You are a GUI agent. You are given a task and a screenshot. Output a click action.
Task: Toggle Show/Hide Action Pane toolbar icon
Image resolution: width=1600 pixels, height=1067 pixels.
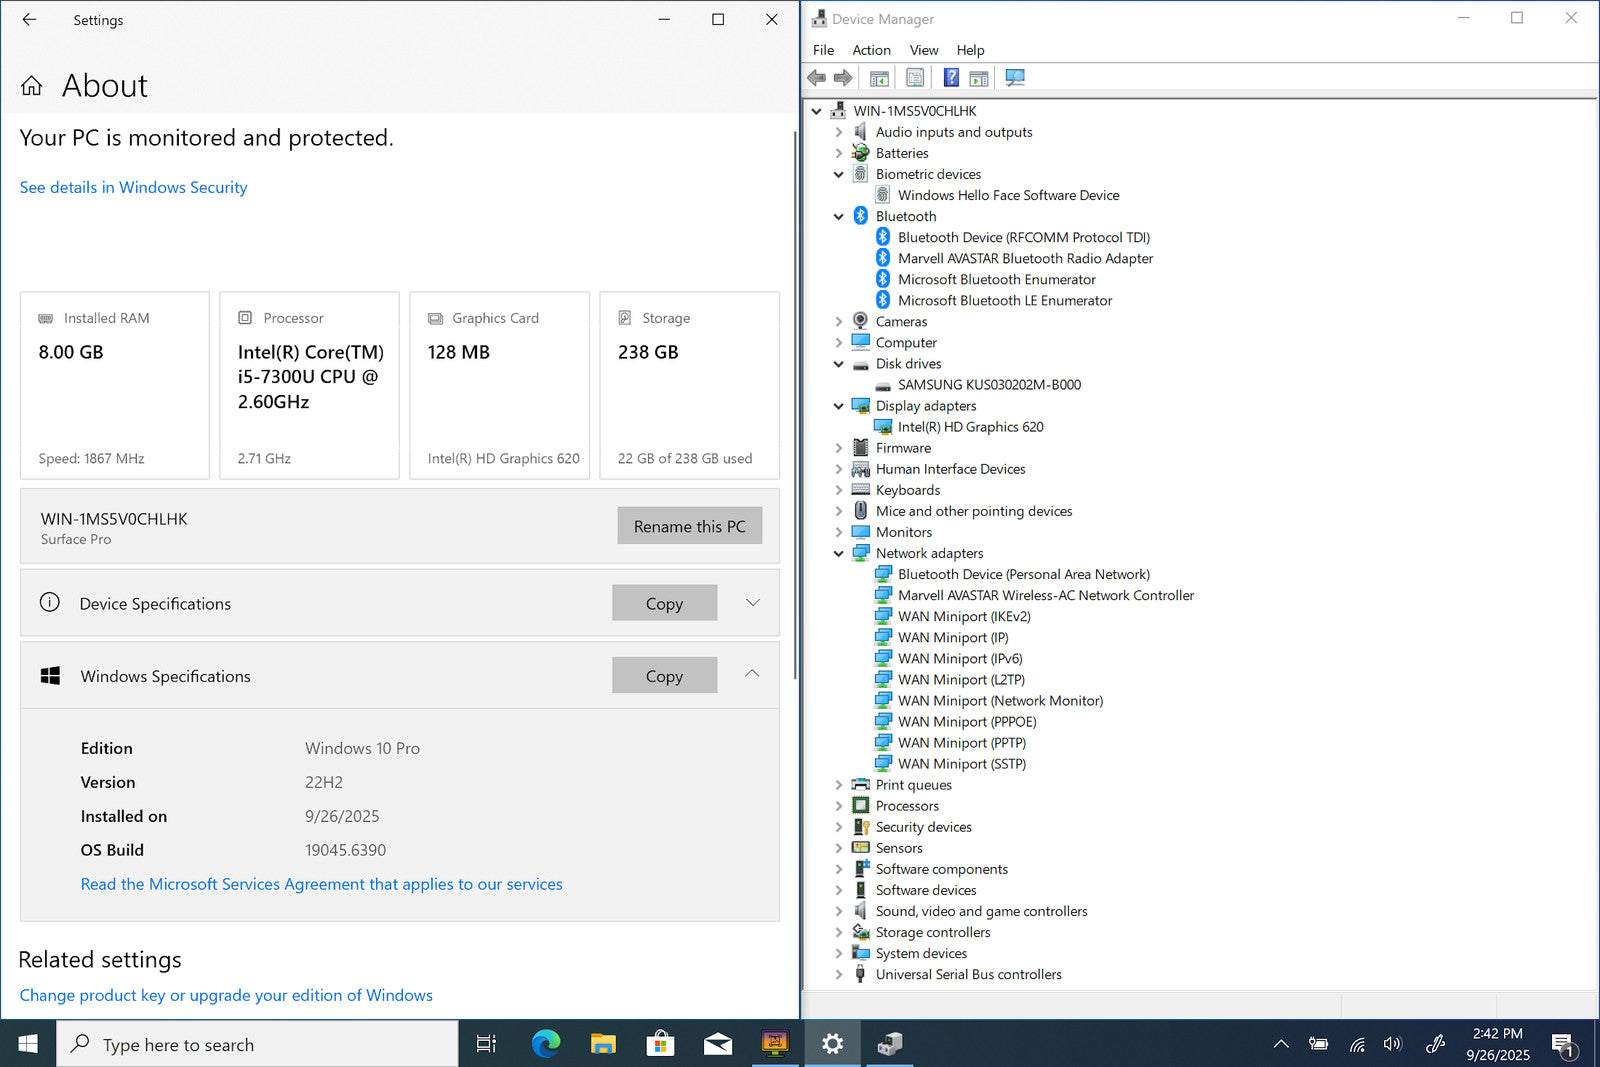tap(979, 78)
